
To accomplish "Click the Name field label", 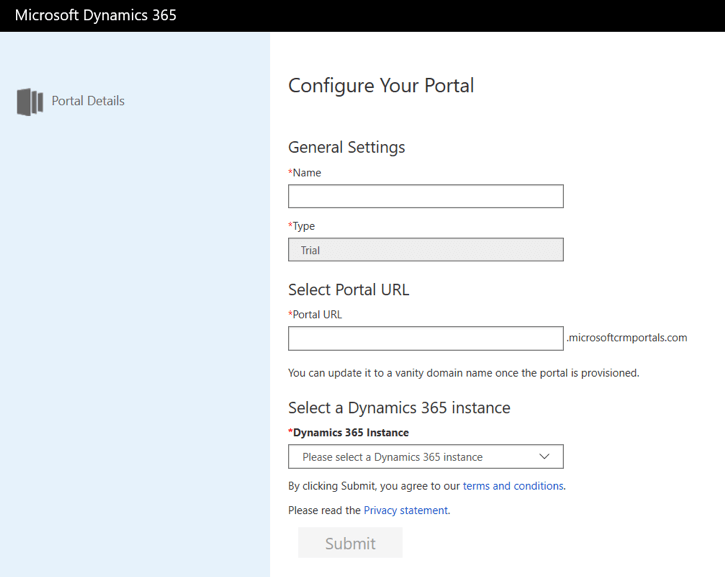I will [305, 173].
